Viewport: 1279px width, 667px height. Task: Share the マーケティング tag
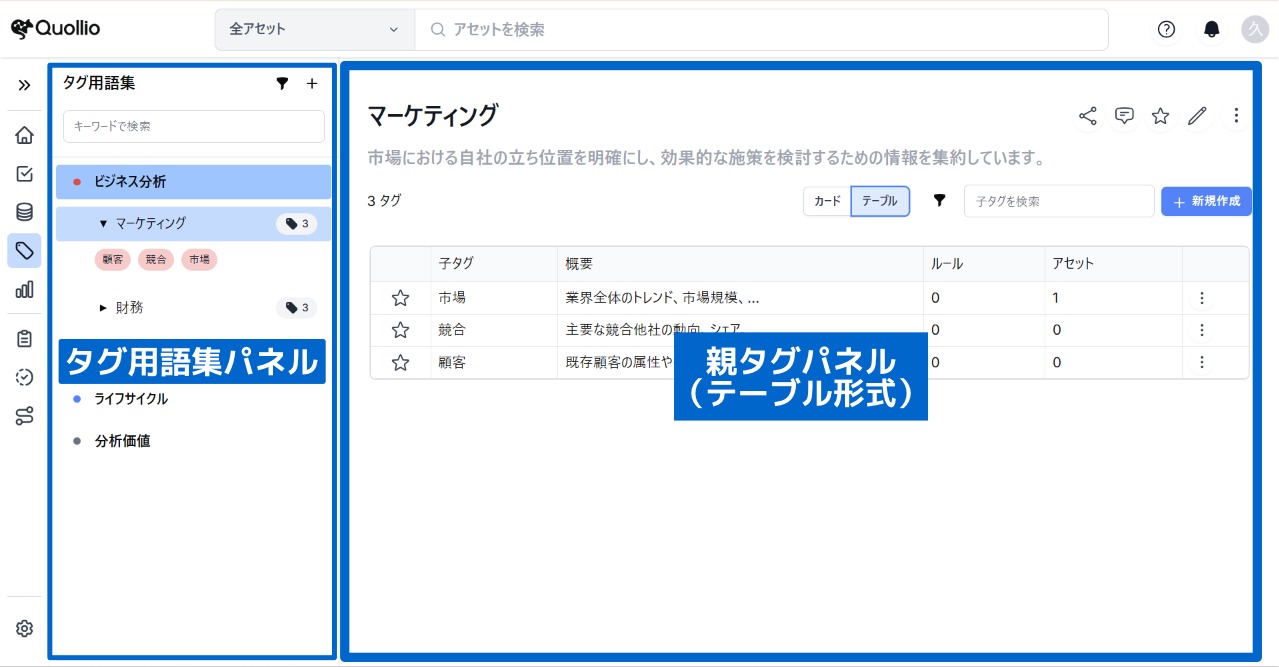coord(1088,116)
